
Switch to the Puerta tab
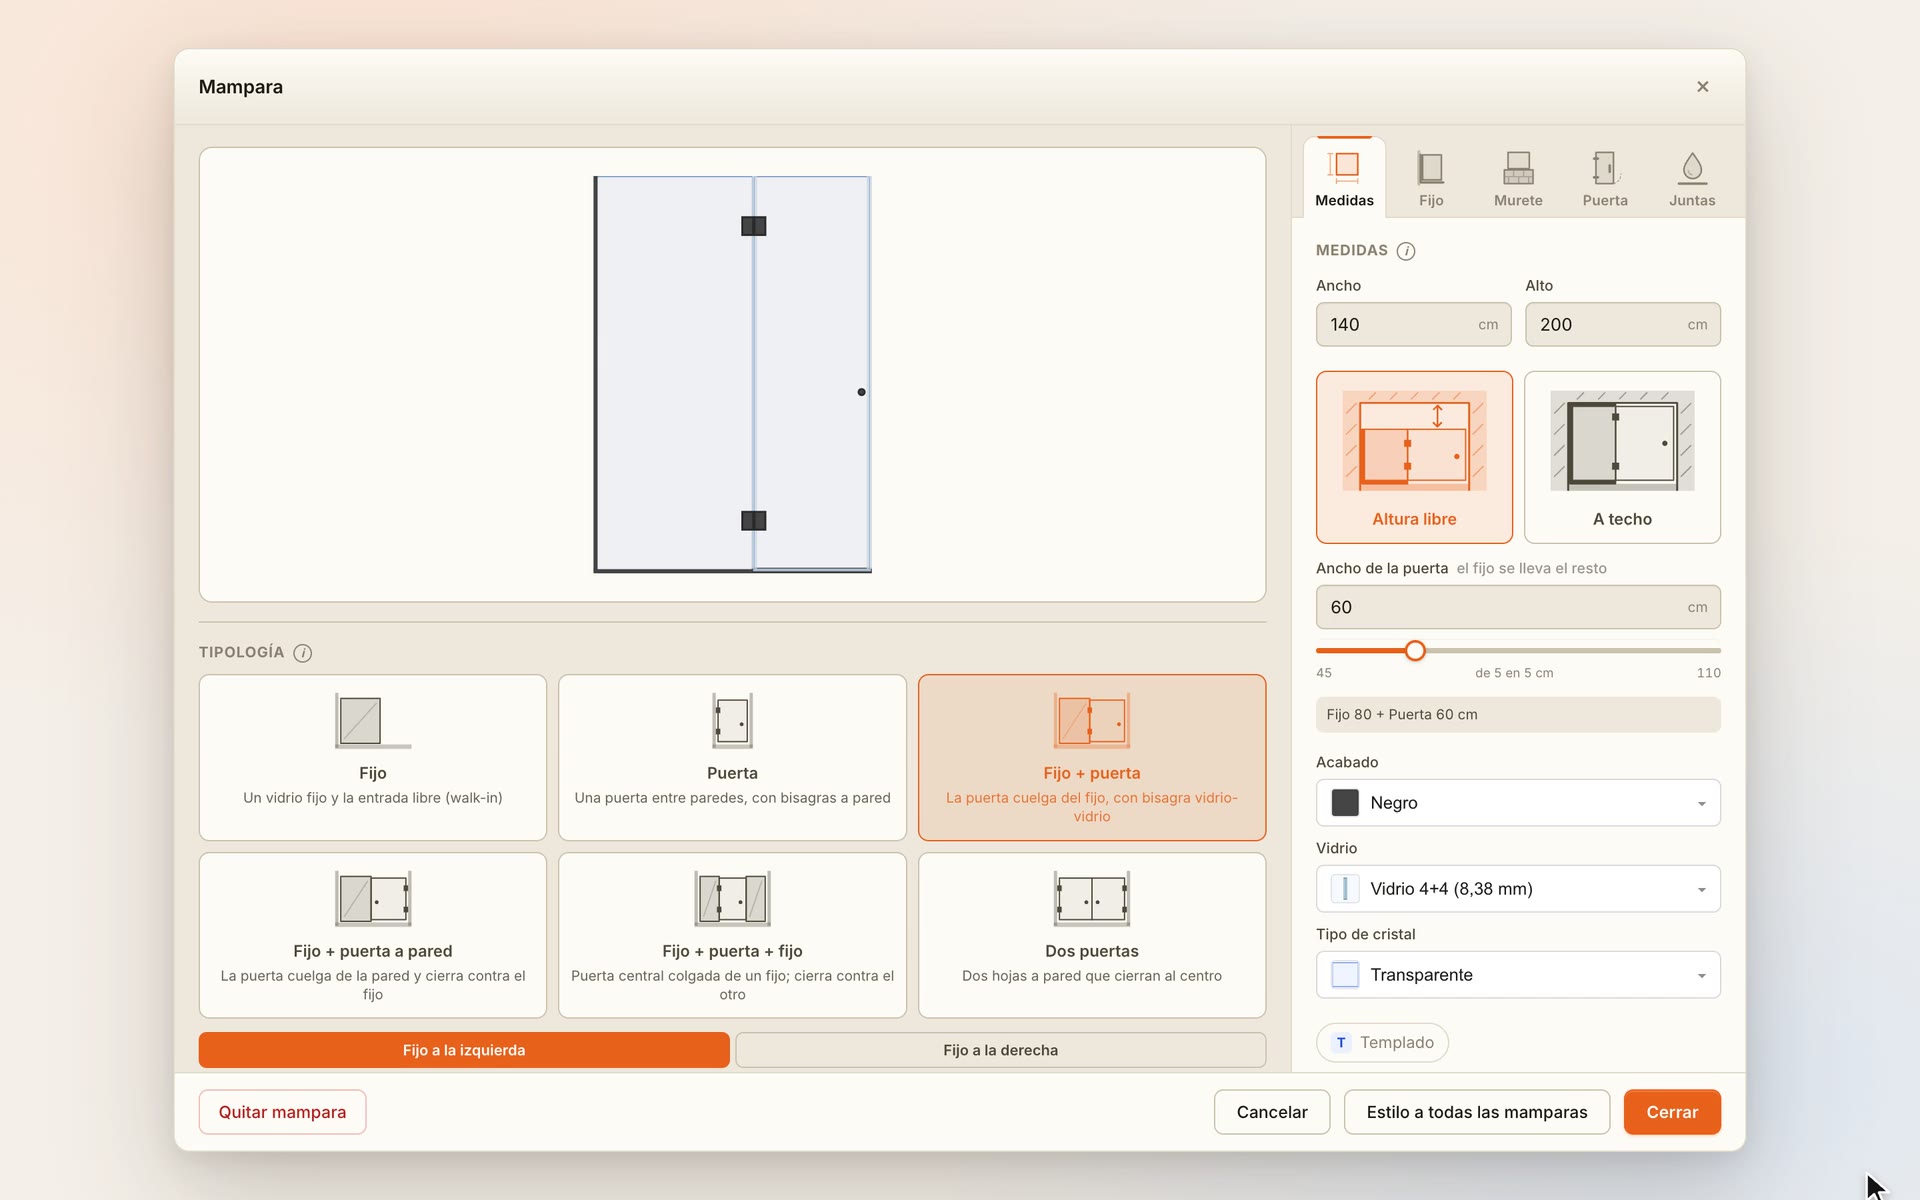(1605, 178)
